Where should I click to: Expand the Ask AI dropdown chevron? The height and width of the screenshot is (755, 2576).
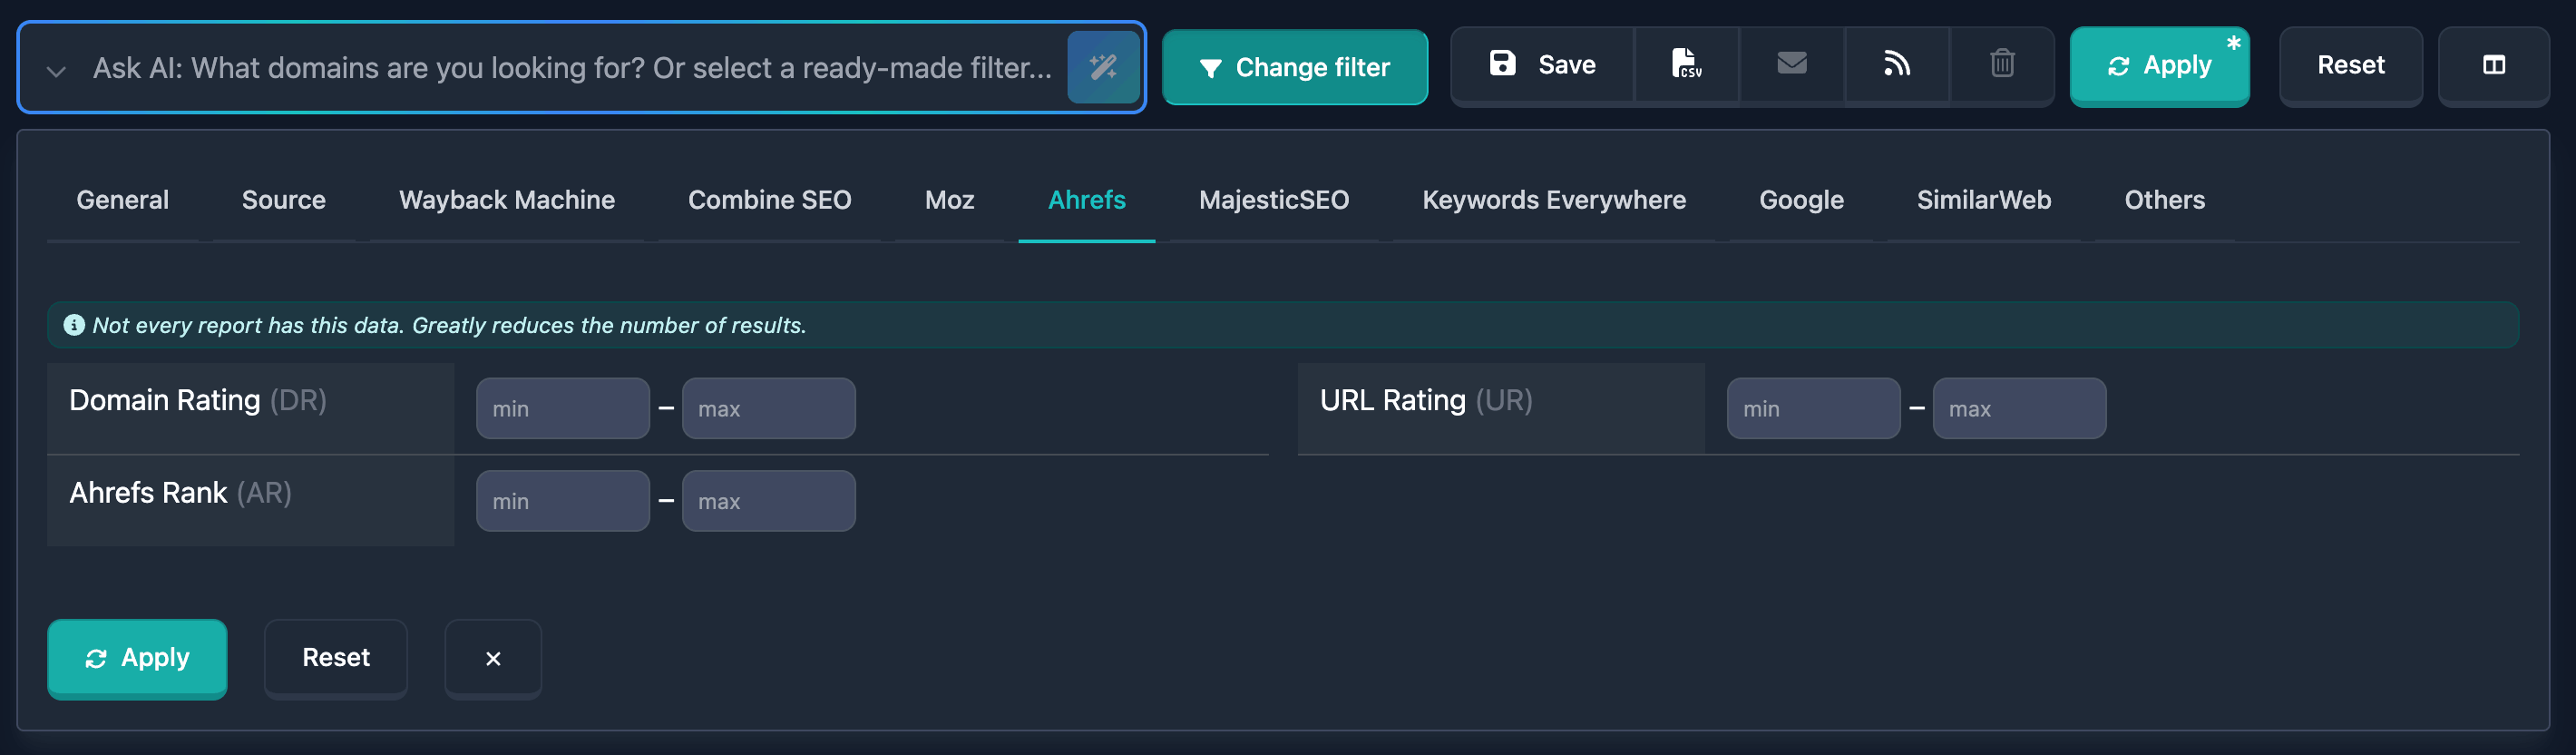coord(57,69)
